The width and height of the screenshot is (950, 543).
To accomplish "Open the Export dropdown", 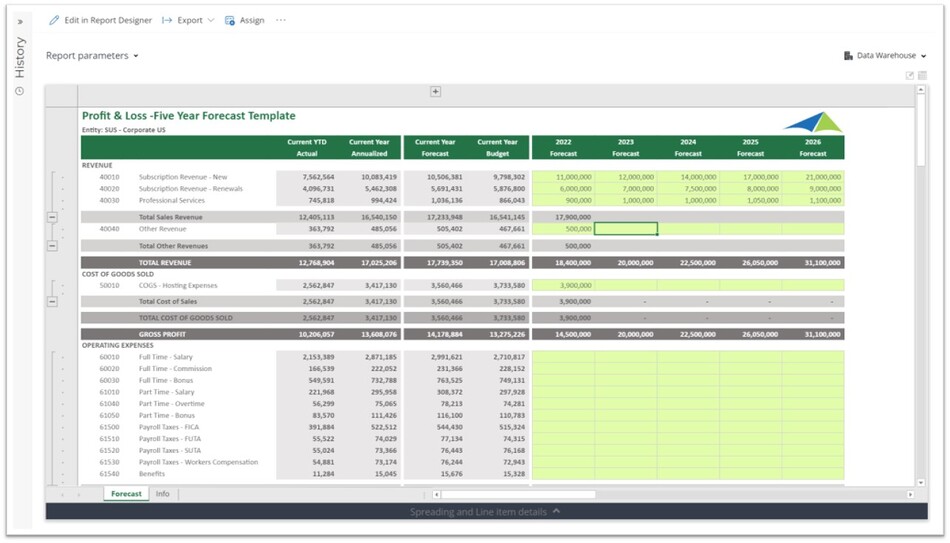I will (x=189, y=20).
